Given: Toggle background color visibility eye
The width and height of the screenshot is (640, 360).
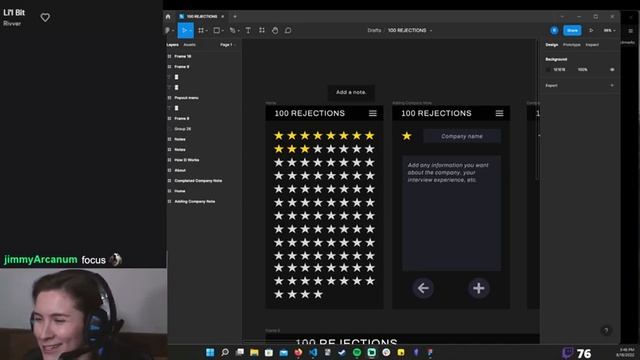Looking at the screenshot, I should coord(612,70).
